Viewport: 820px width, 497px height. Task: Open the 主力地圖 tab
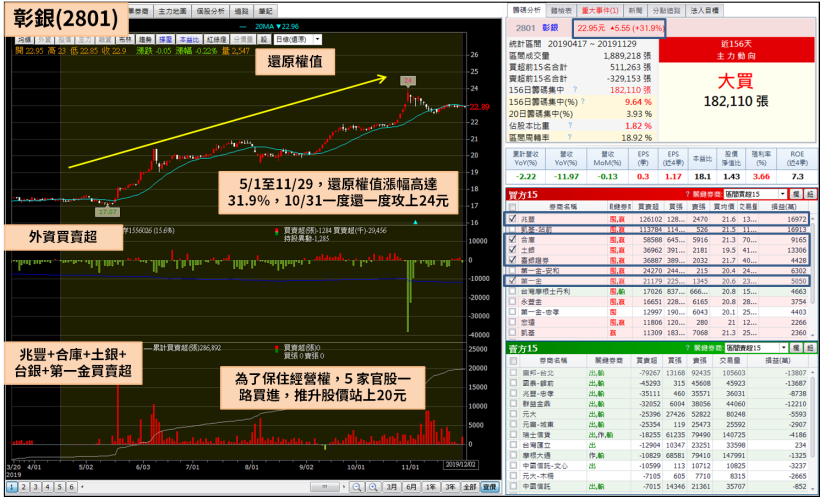click(x=172, y=11)
